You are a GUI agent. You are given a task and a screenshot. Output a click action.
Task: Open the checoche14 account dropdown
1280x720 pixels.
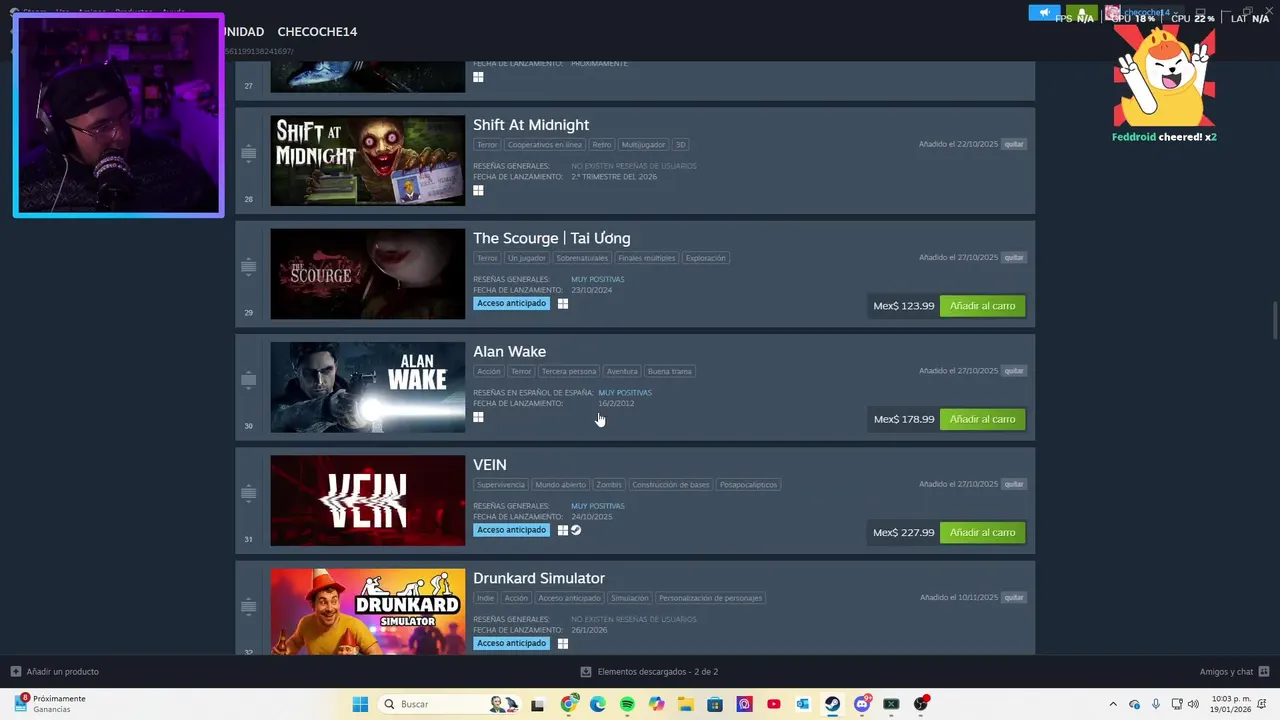pos(1146,13)
